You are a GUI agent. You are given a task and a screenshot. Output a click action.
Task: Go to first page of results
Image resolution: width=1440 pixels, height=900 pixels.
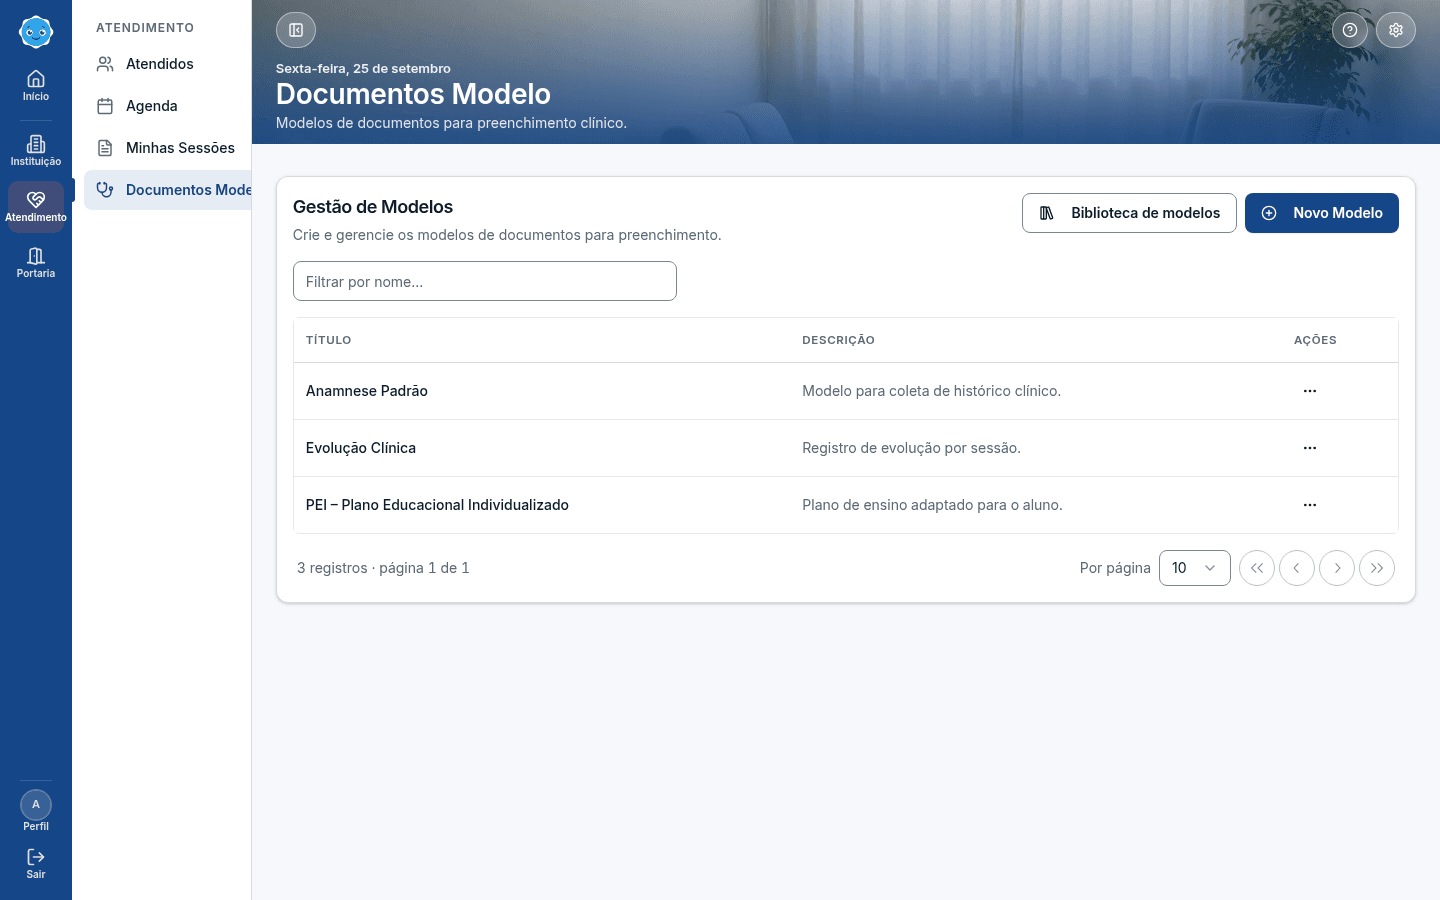(1257, 568)
